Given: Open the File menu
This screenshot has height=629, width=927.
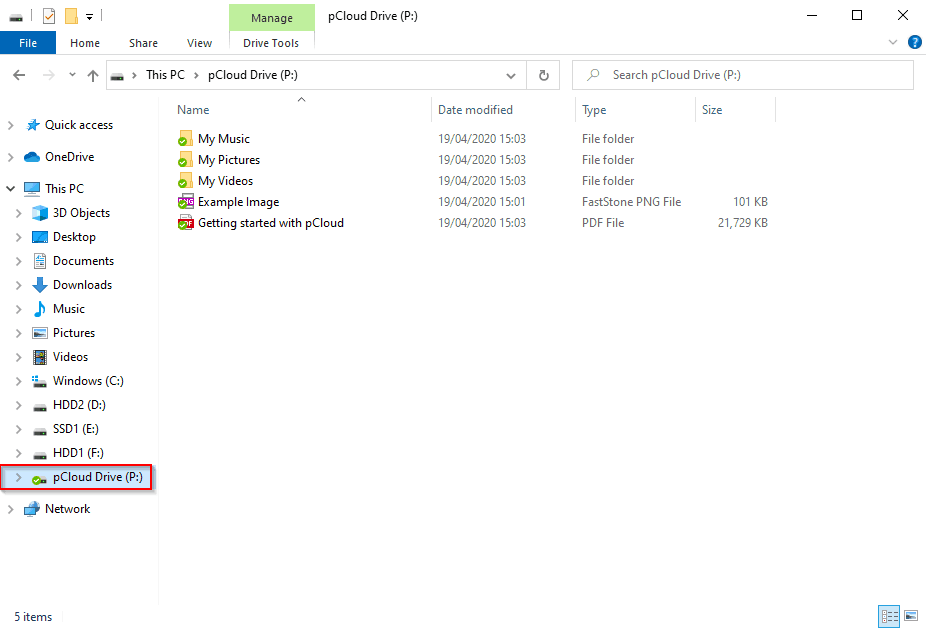Looking at the screenshot, I should pos(28,43).
